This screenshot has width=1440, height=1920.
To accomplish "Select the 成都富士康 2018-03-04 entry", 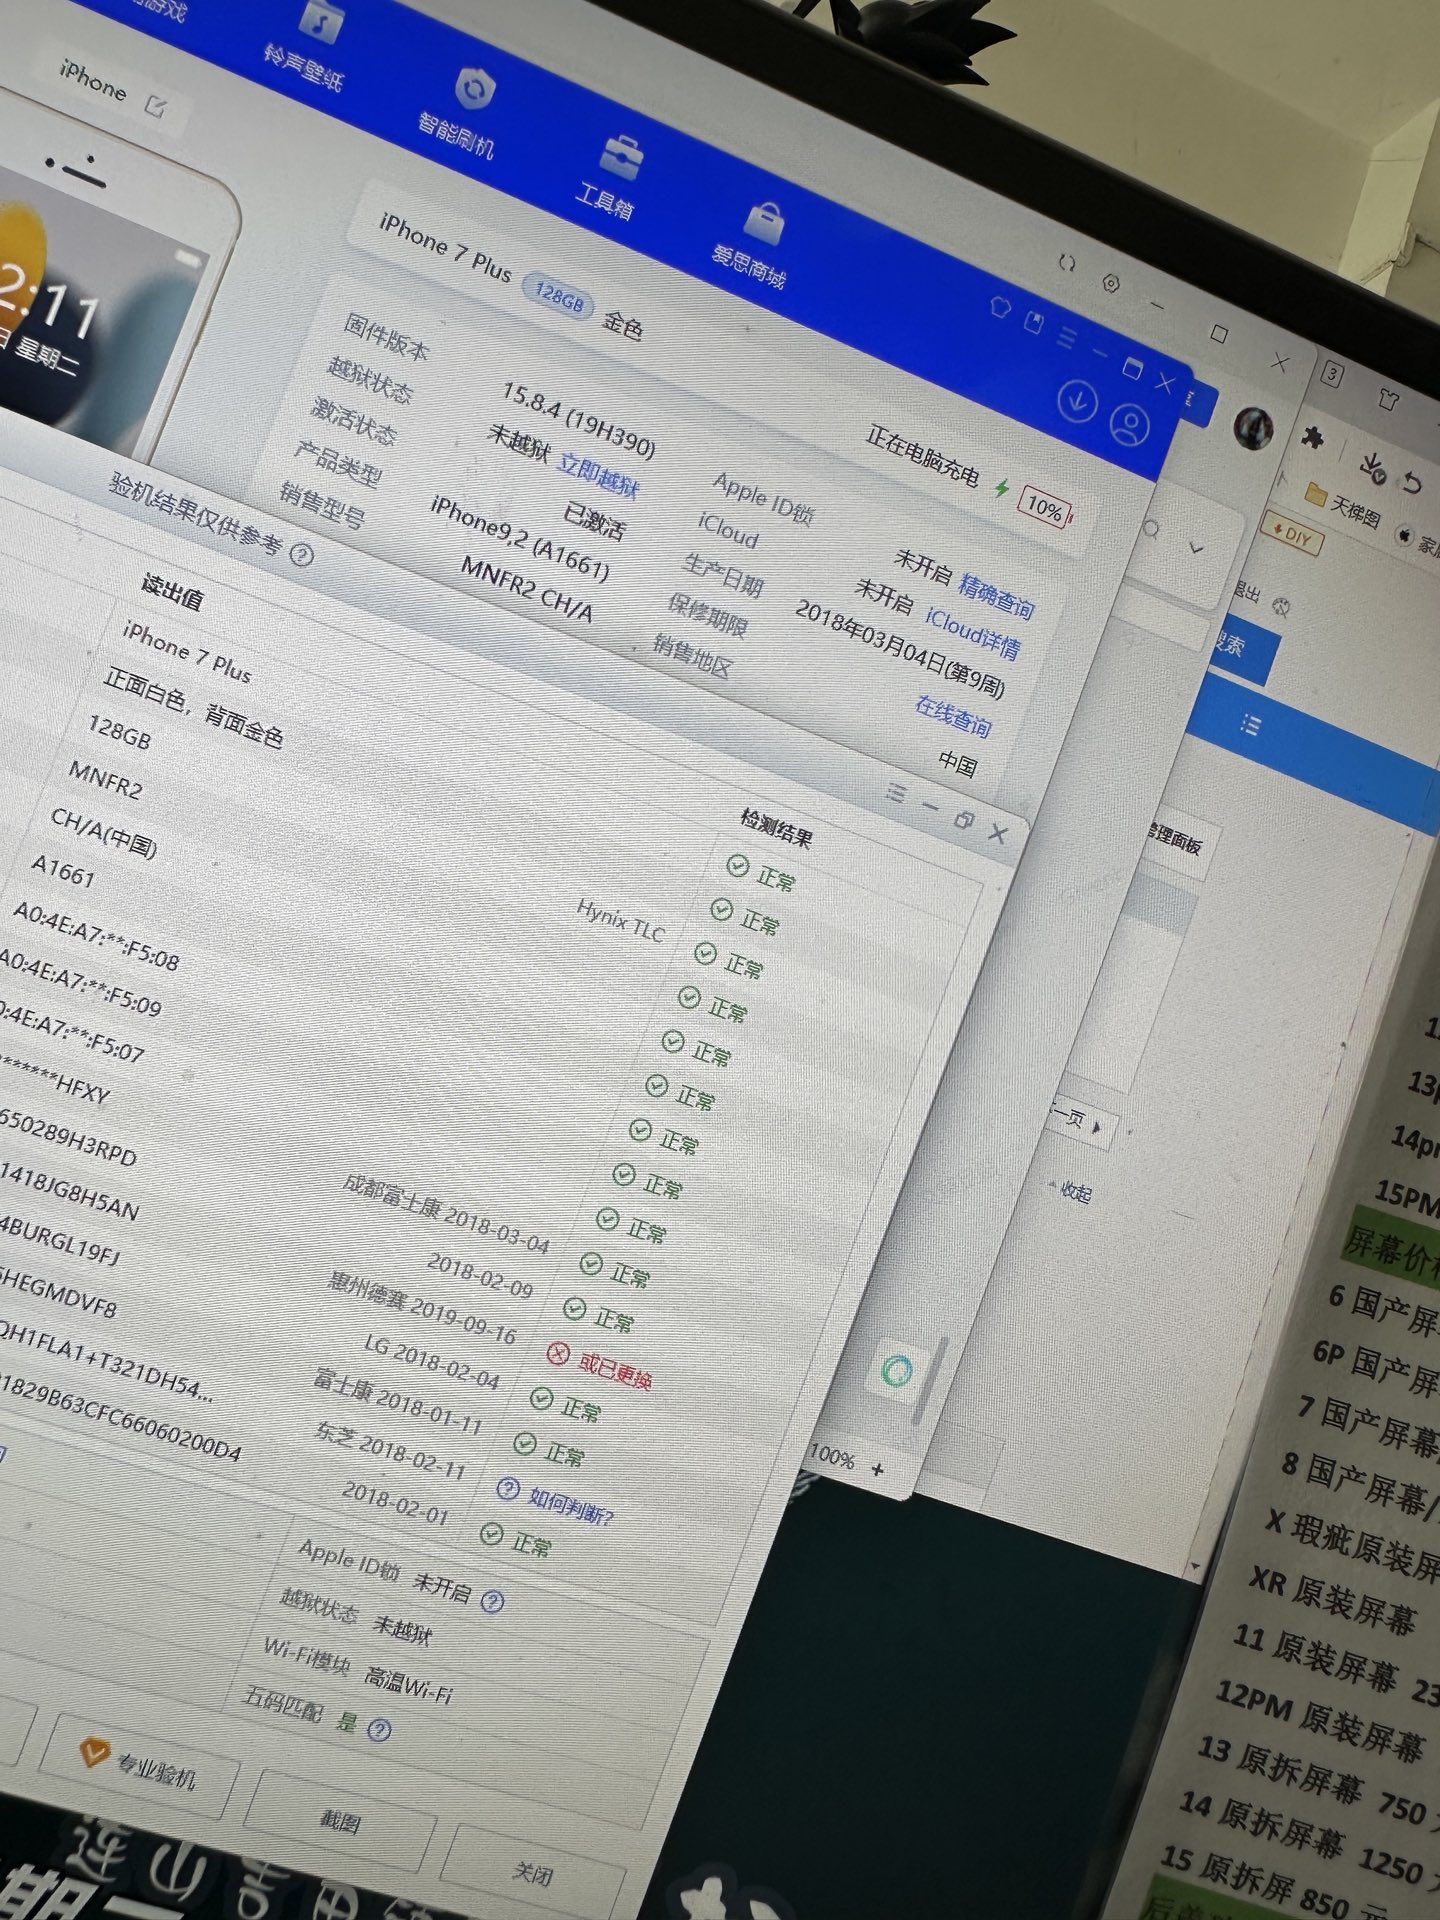I will click(x=445, y=1213).
